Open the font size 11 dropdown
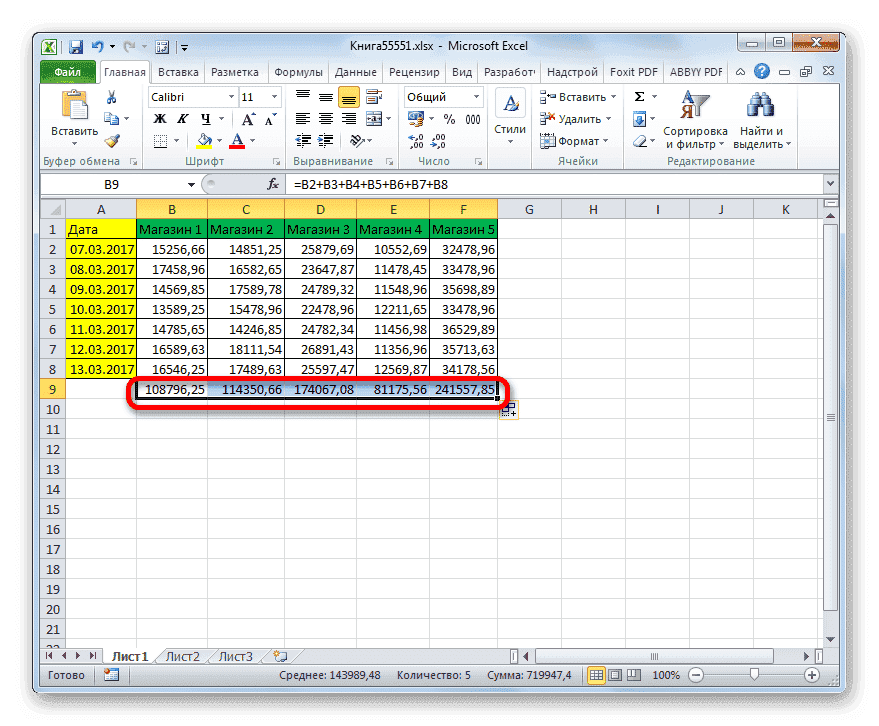Screen dimensions: 879x726 coord(273,96)
